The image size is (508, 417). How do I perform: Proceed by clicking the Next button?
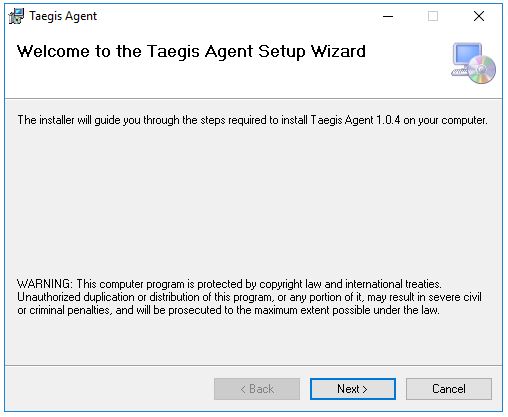click(x=353, y=389)
